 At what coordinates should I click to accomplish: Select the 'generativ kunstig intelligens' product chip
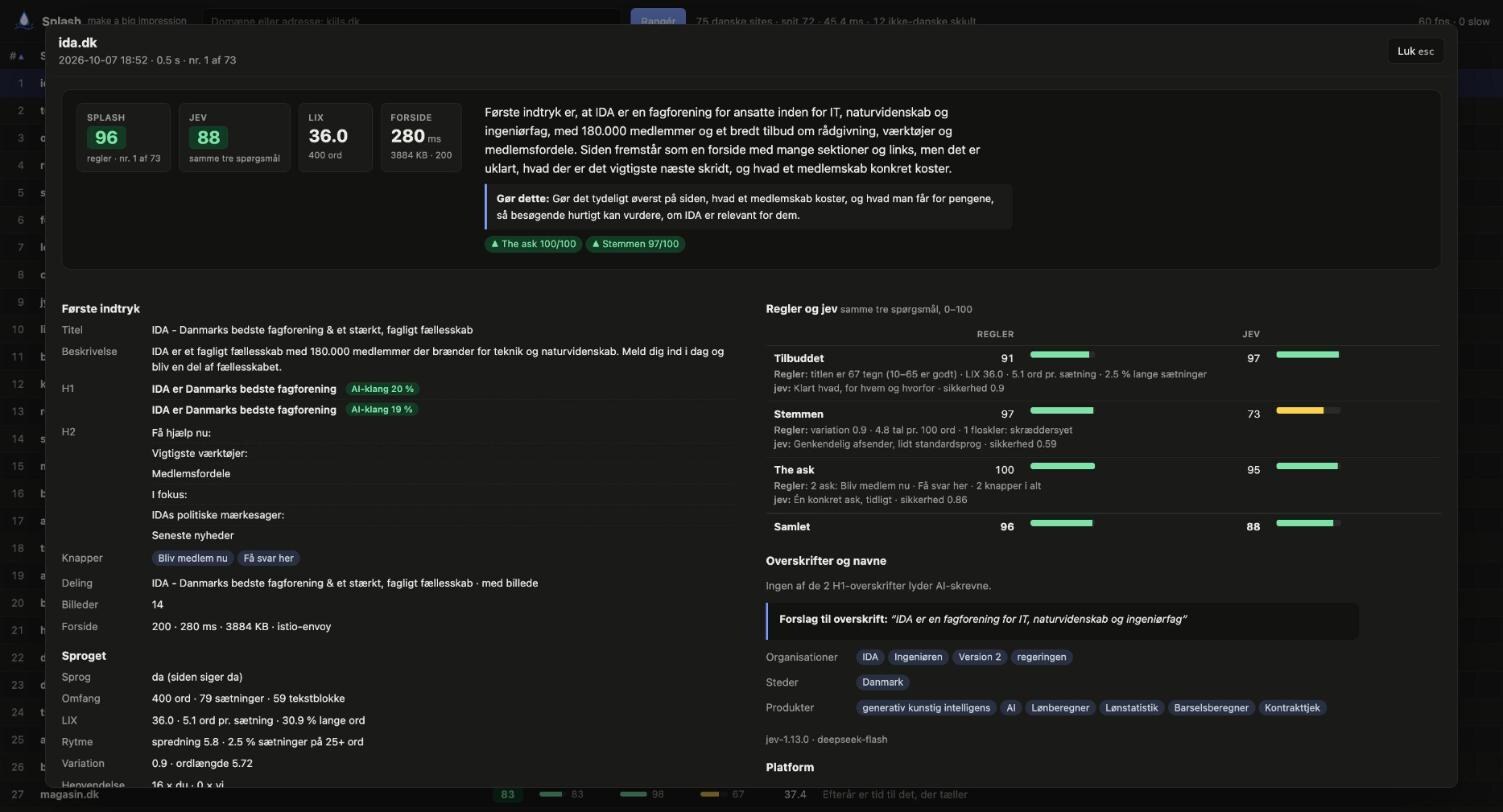[926, 708]
